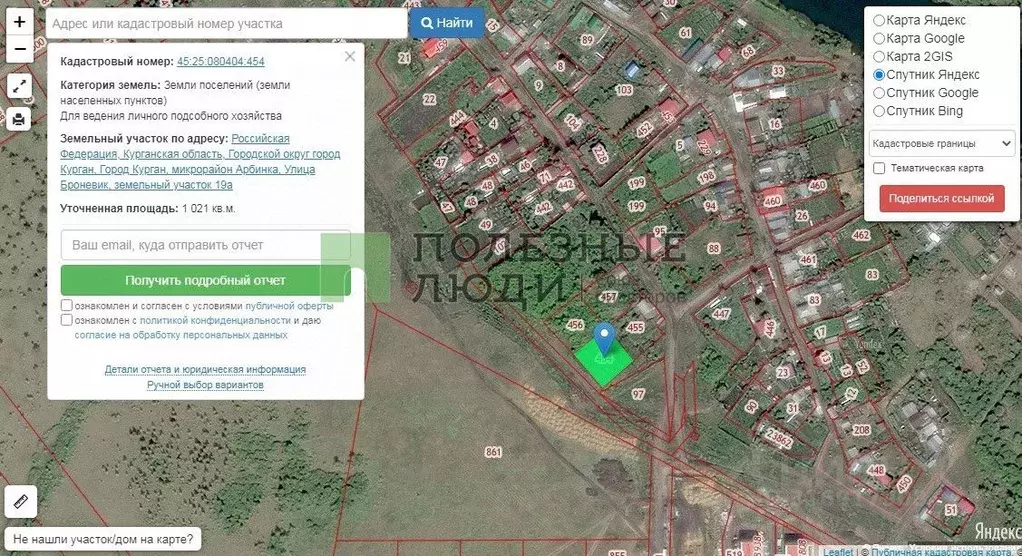Close the parcel info panel

350,56
